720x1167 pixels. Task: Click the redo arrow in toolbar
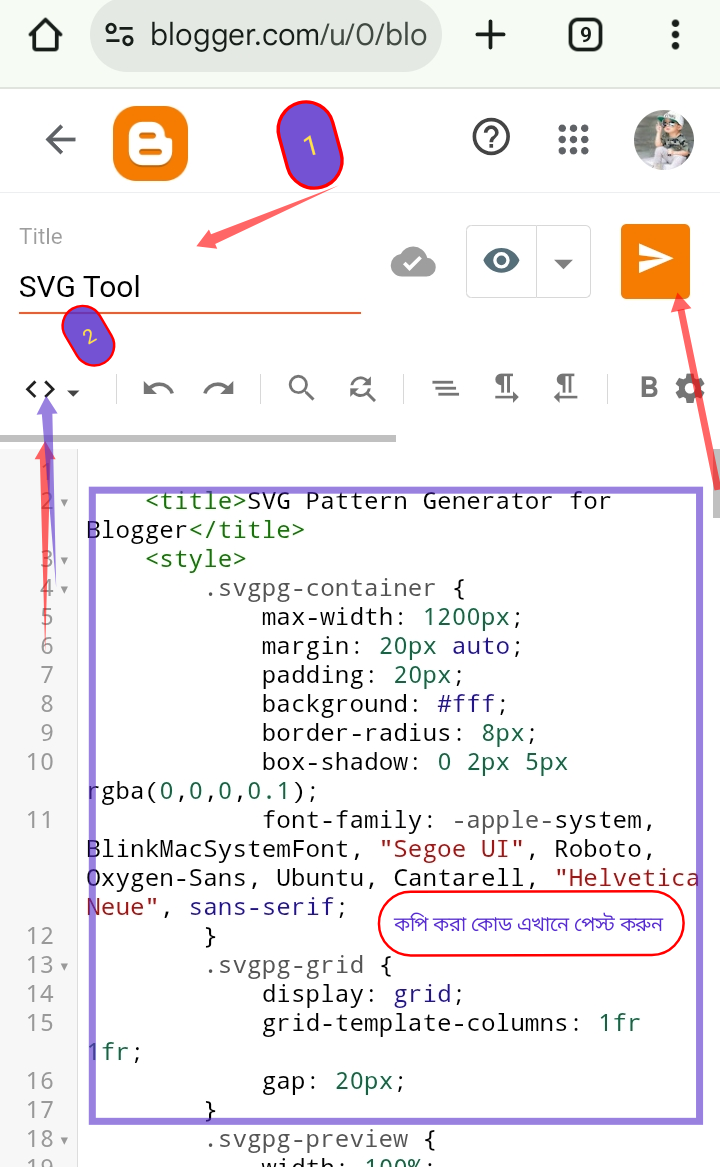[218, 388]
